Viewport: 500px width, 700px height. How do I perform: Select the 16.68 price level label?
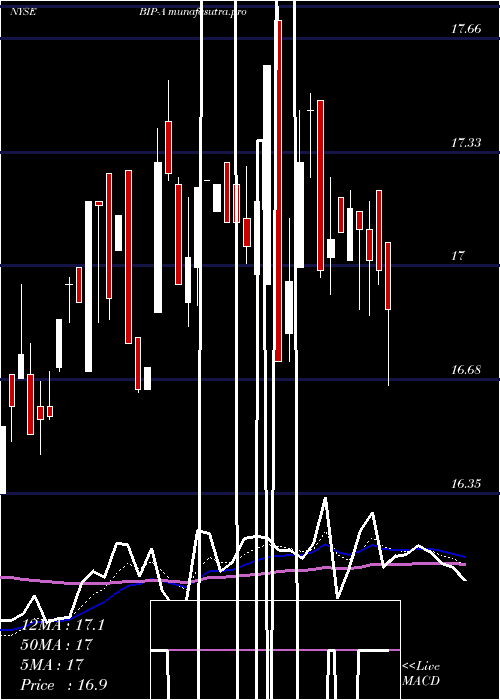[x=466, y=370]
